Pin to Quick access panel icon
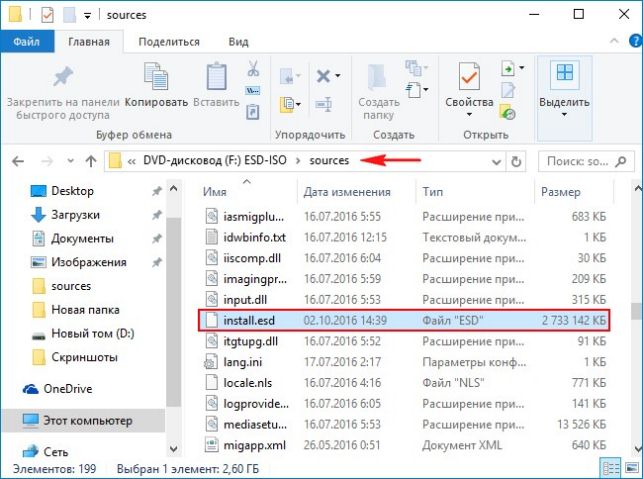The image size is (643, 479). pyautogui.click(x=63, y=77)
